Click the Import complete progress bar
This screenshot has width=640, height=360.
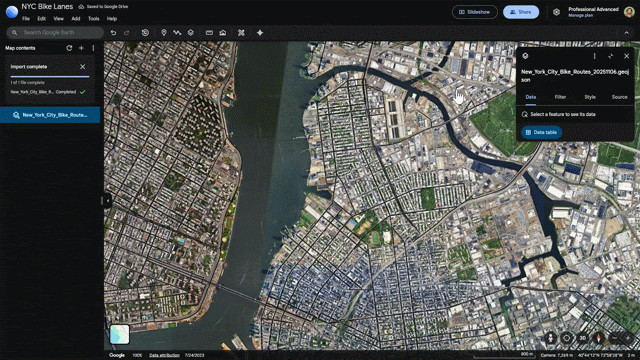click(x=50, y=76)
